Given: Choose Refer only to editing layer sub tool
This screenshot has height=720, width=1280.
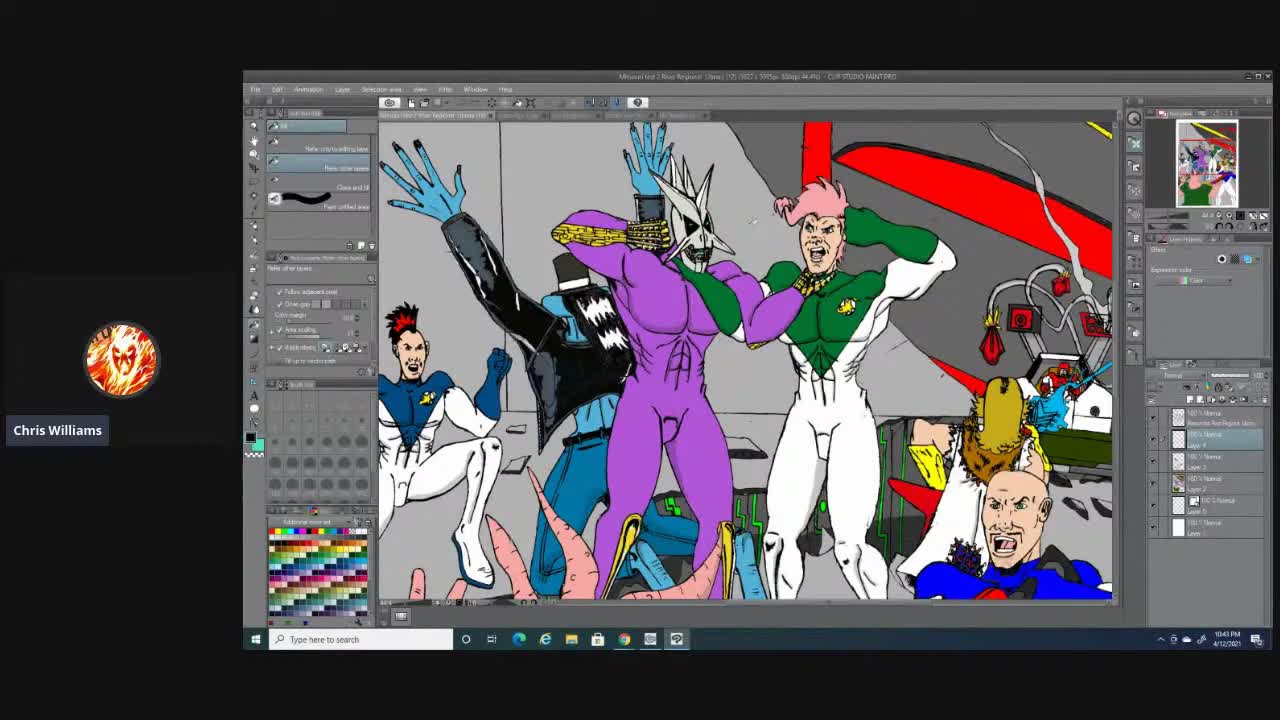Looking at the screenshot, I should click(x=318, y=144).
